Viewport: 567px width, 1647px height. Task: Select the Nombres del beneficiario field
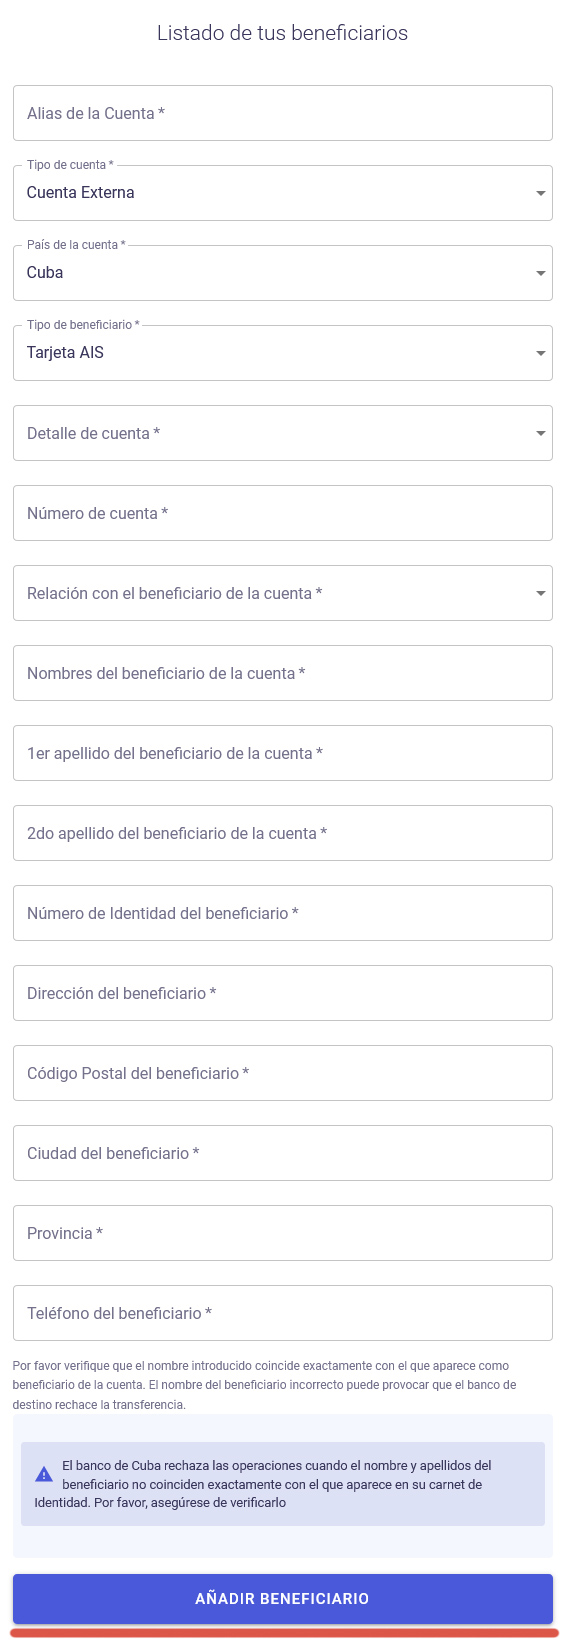(283, 673)
